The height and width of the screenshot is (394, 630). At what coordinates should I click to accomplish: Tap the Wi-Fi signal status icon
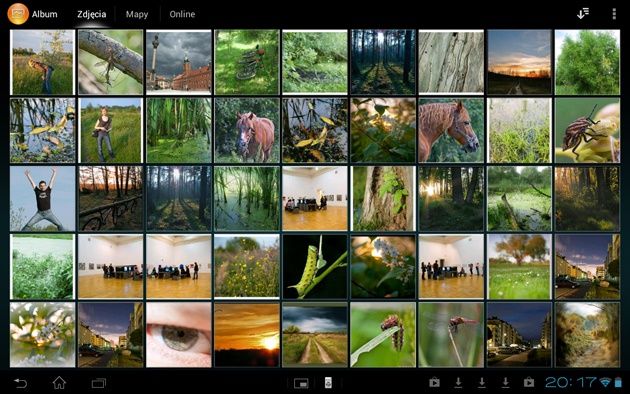pos(605,382)
